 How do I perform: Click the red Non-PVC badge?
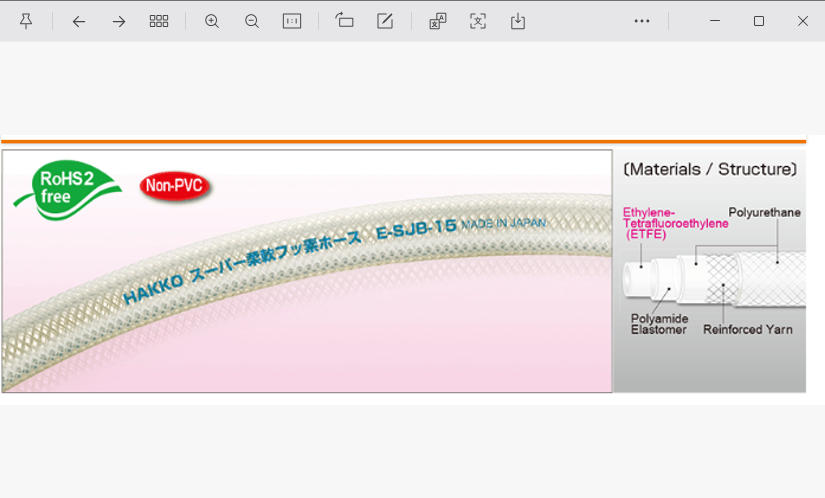tap(175, 186)
